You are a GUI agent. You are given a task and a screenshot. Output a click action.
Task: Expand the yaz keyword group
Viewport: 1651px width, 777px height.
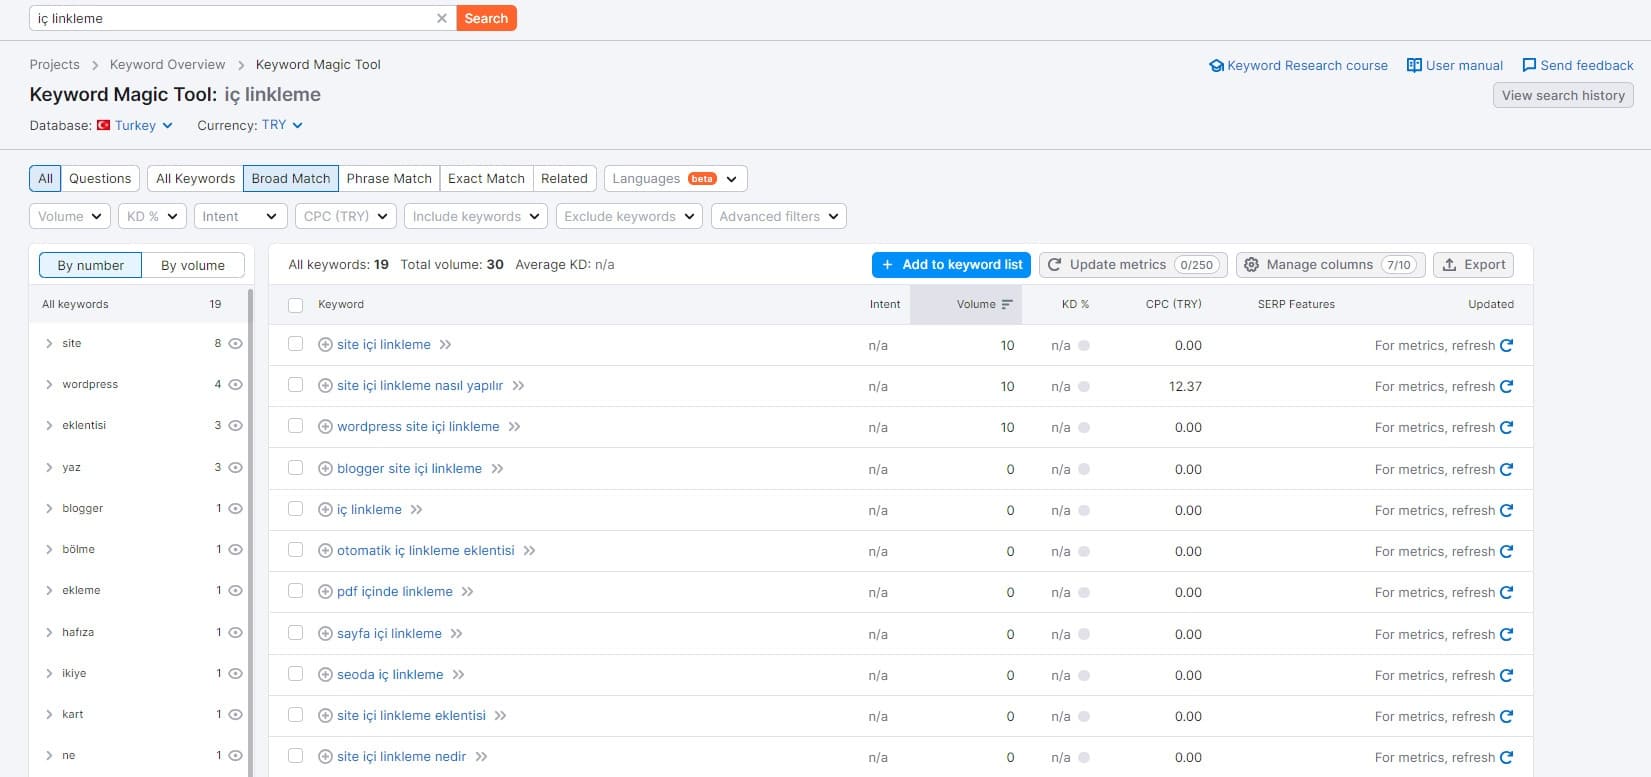(x=49, y=467)
